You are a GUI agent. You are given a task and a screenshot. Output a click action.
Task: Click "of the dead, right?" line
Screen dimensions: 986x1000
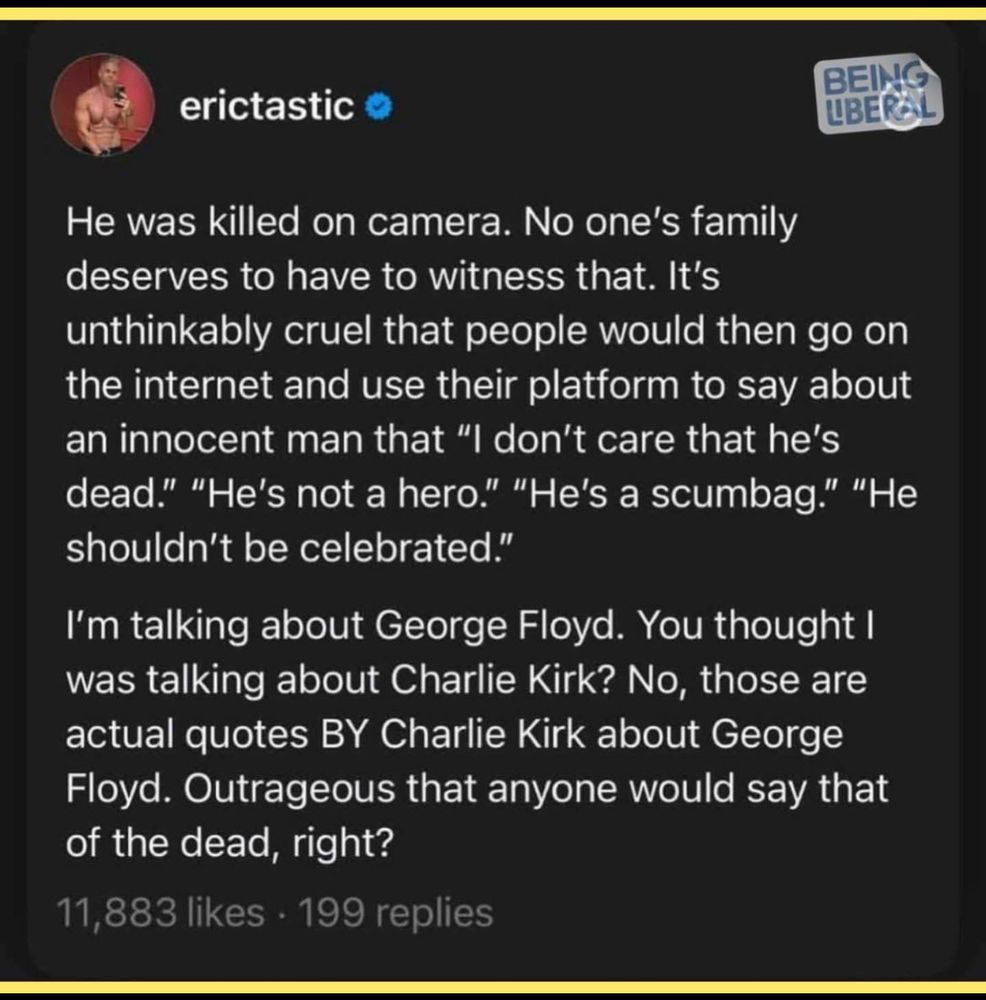click(x=228, y=841)
